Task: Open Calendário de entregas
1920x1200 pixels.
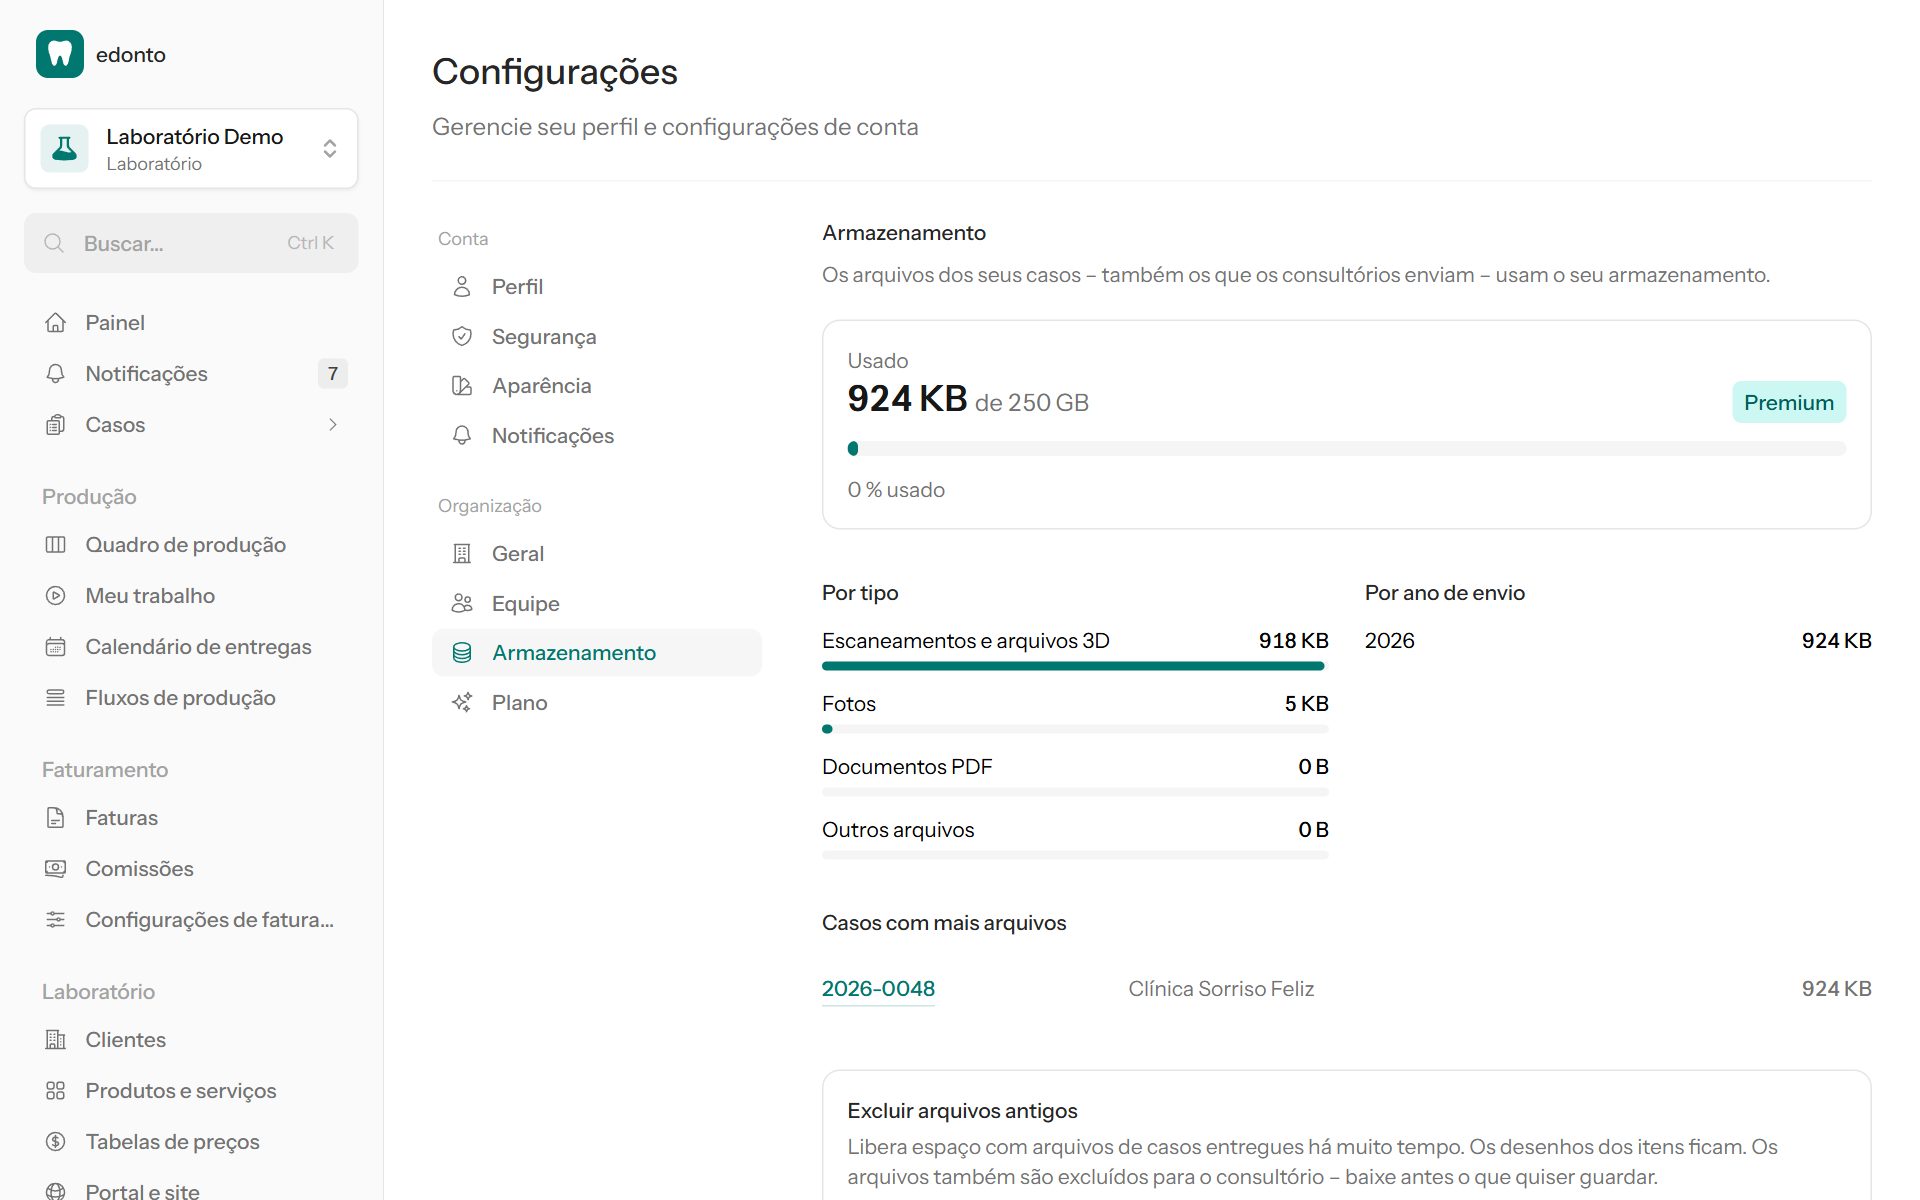Action: pos(191,647)
